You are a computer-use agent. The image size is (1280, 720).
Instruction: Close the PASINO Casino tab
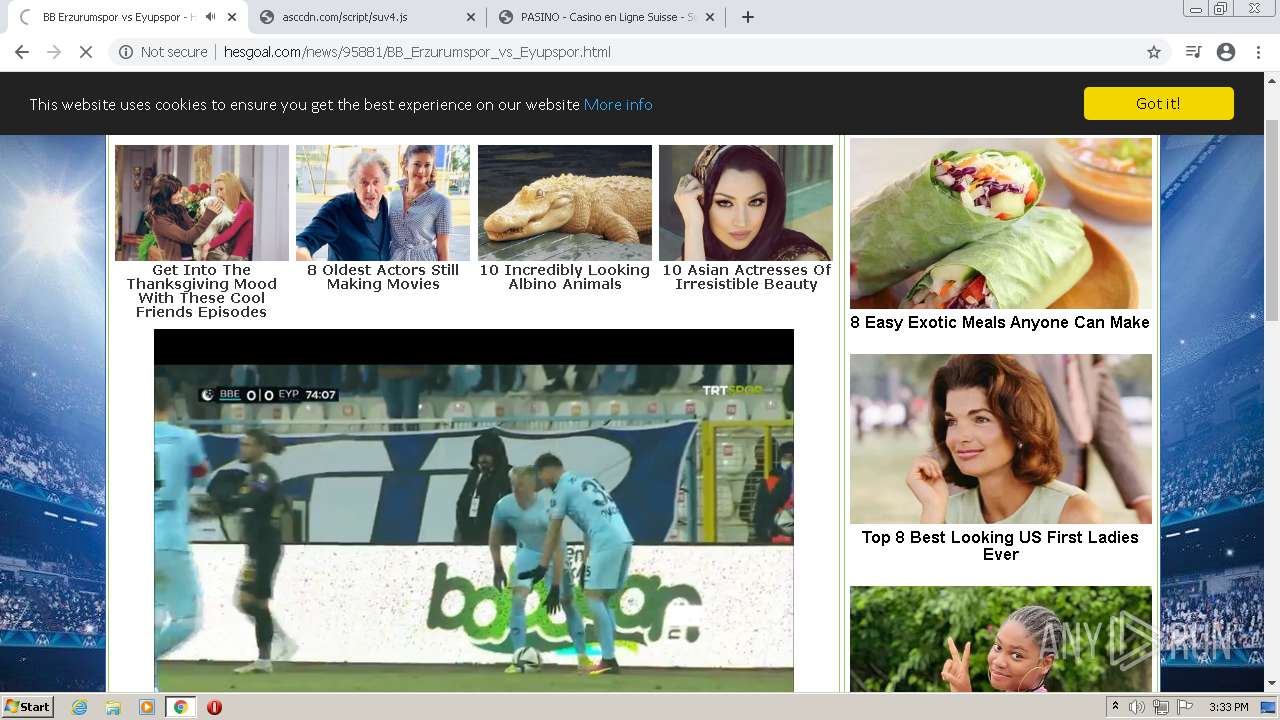coord(710,17)
